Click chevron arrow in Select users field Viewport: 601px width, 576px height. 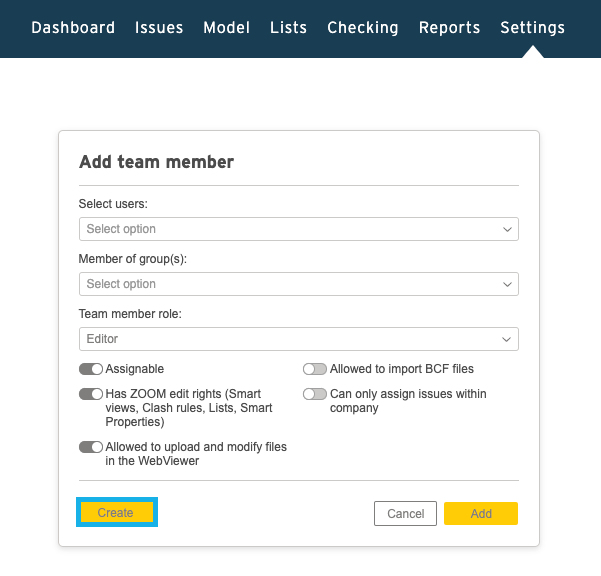click(507, 229)
